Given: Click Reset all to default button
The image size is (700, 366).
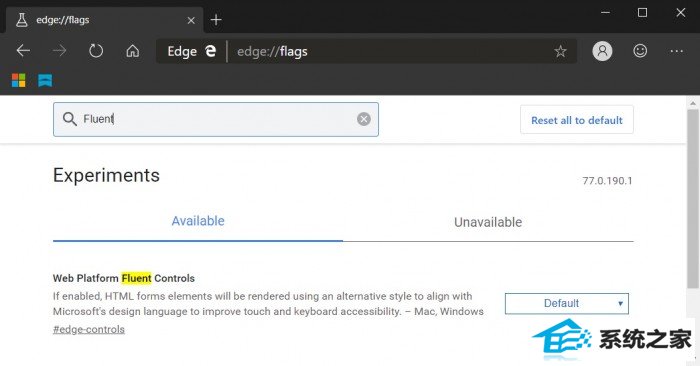Looking at the screenshot, I should coord(576,120).
